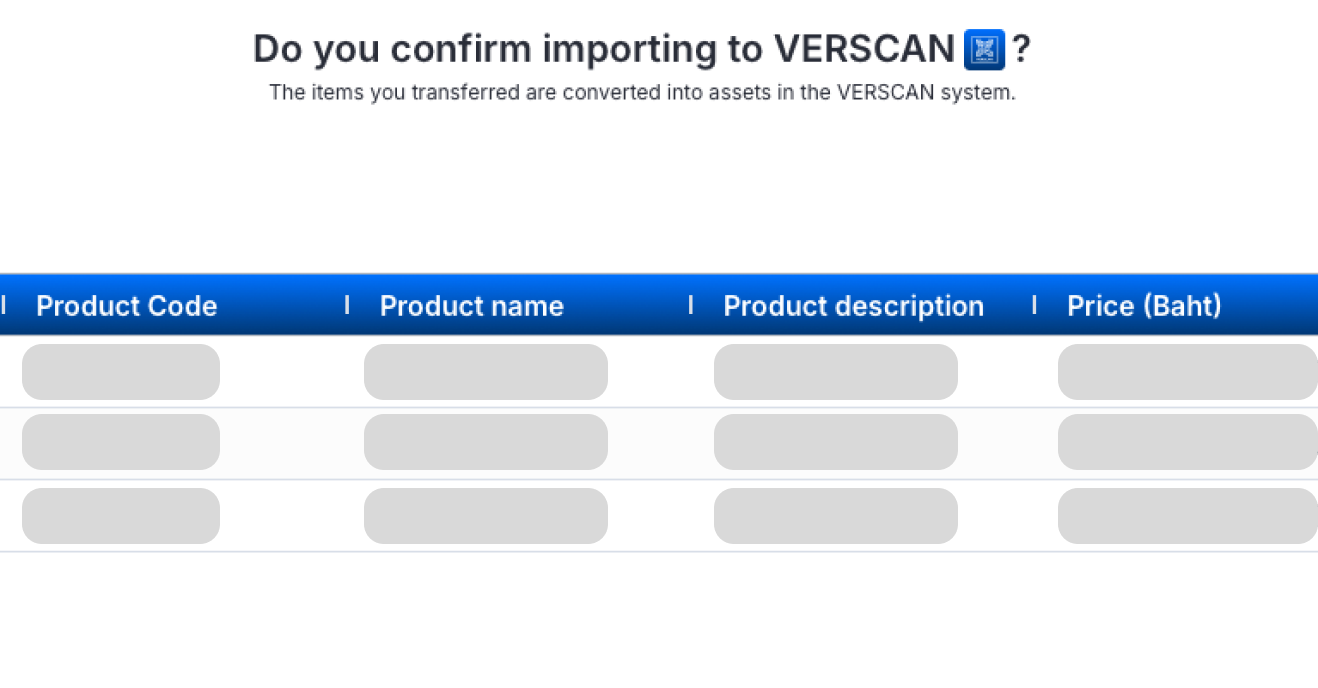This screenshot has width=1318, height=688.
Task: Select first row Product Code placeholder cell
Action: pyautogui.click(x=121, y=372)
